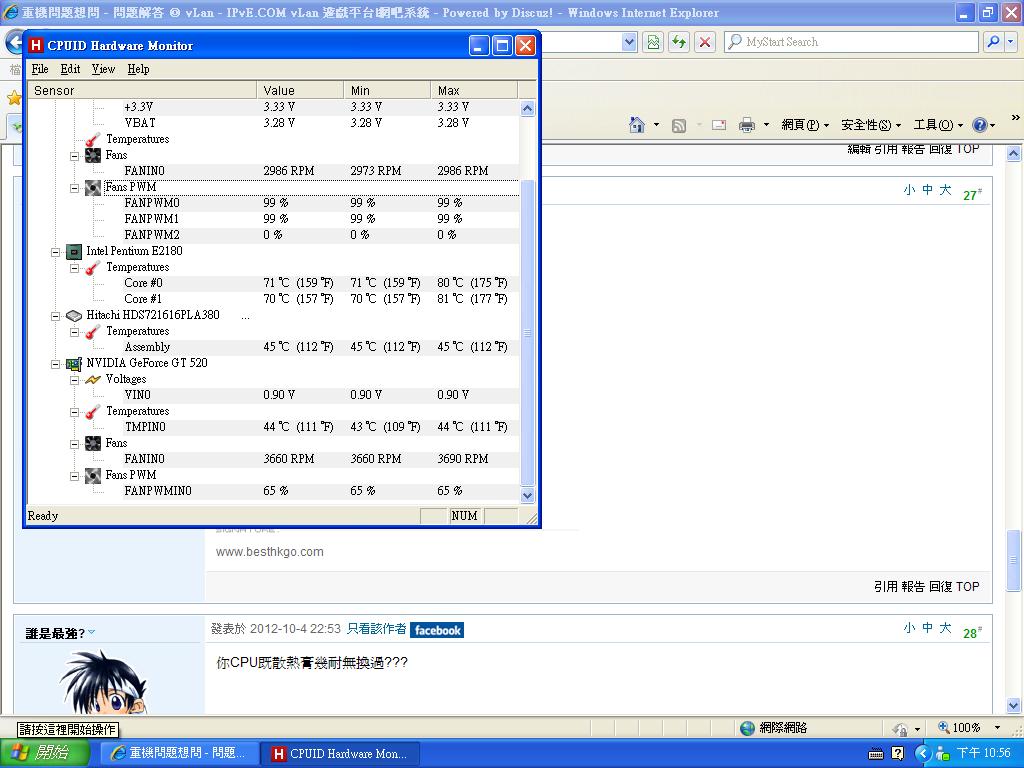Click the NVIDIA GeForce GT 520 card icon
The width and height of the screenshot is (1024, 768).
73,363
